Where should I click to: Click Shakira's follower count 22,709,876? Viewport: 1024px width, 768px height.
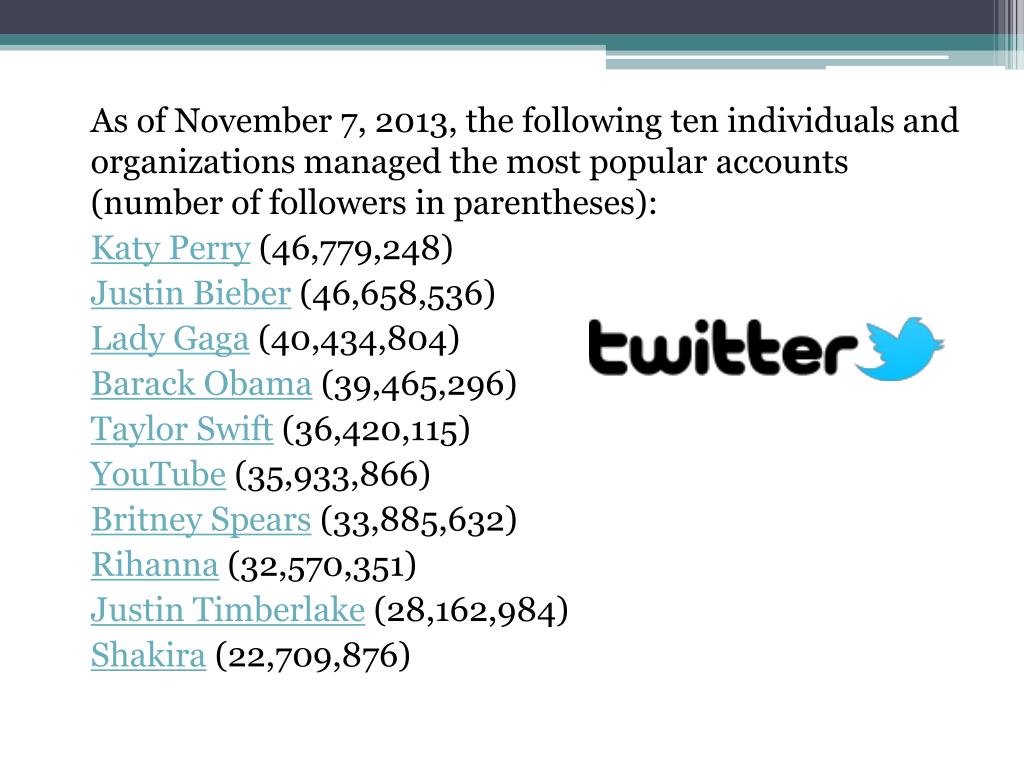point(313,656)
